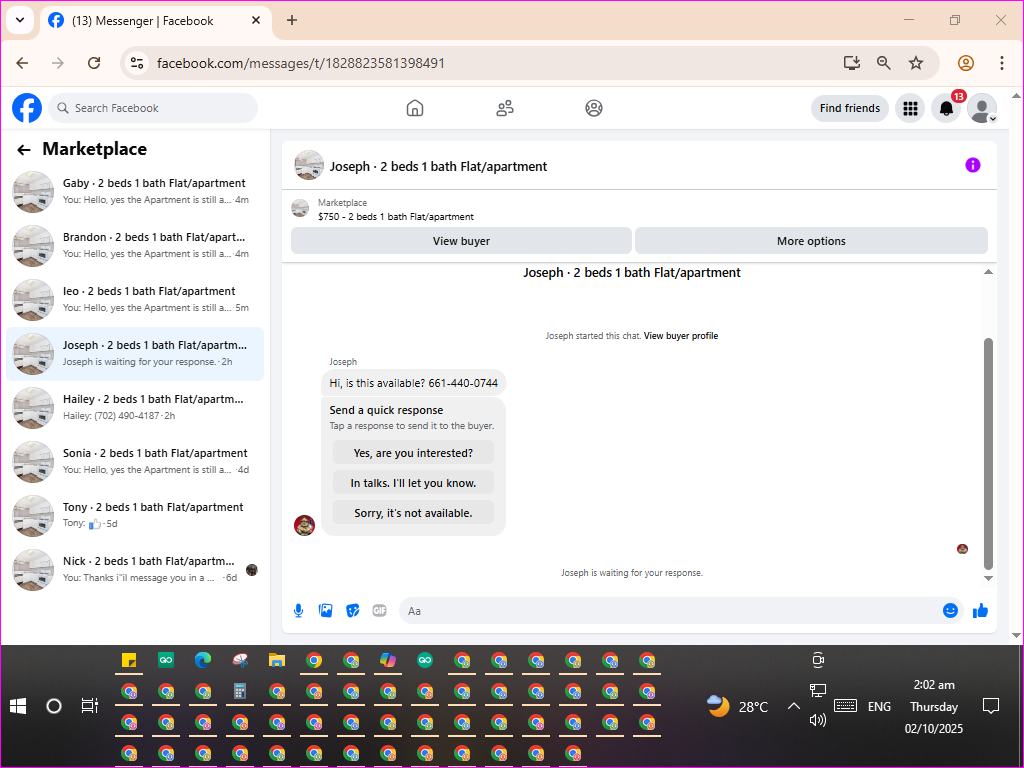
Task: Send a thumbs-up like
Action: (x=980, y=611)
